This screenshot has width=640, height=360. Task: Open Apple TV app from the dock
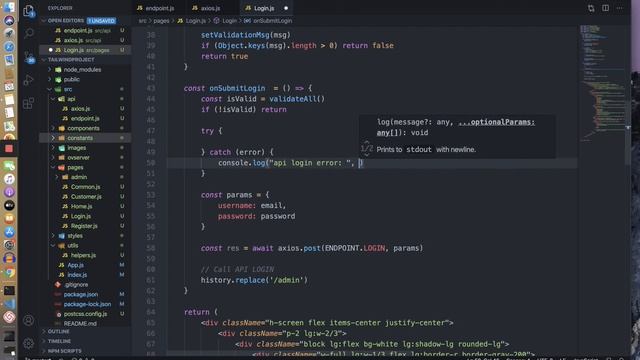coord(9,205)
